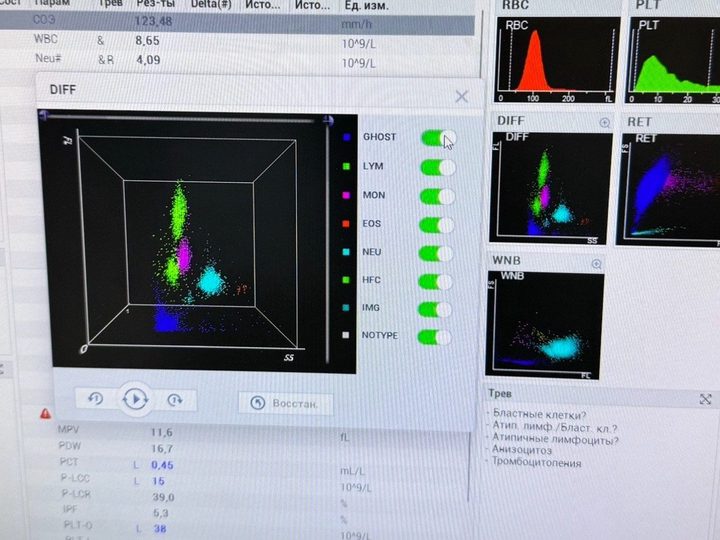720x540 pixels.
Task: Select the P-LCR value 39,0
Action: tap(163, 497)
